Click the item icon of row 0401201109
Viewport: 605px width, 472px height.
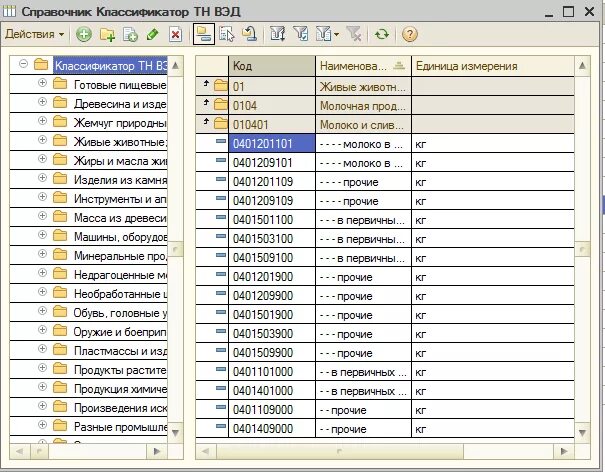(221, 179)
